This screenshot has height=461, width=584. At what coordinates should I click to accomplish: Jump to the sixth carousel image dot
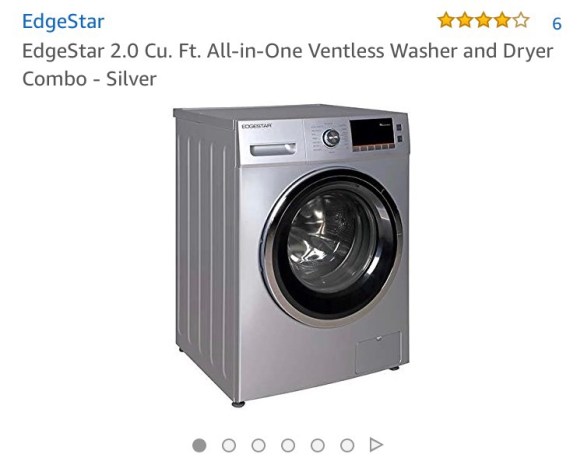tap(347, 445)
